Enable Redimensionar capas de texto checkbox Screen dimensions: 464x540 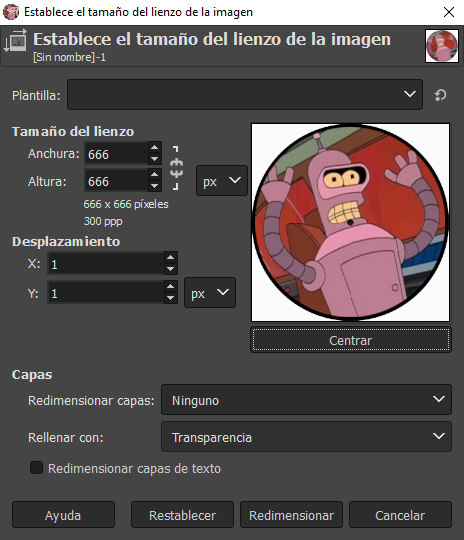pyautogui.click(x=37, y=468)
